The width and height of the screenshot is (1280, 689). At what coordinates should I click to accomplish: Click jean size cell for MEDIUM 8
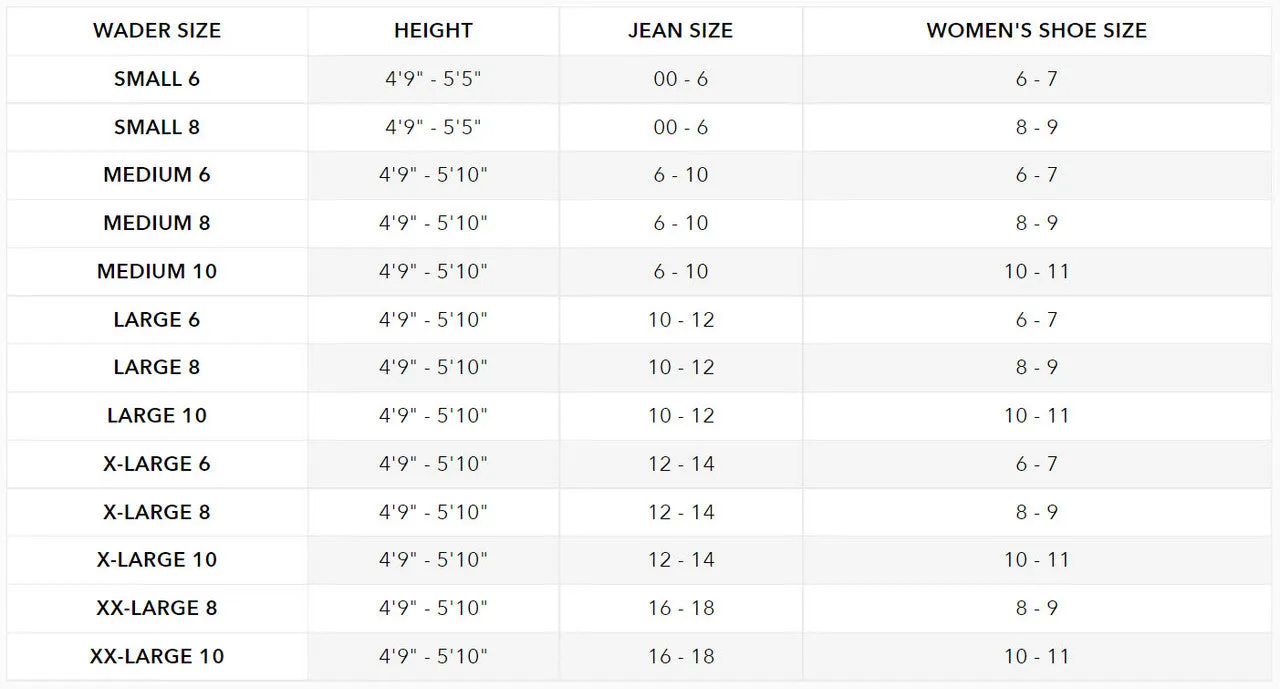point(681,223)
